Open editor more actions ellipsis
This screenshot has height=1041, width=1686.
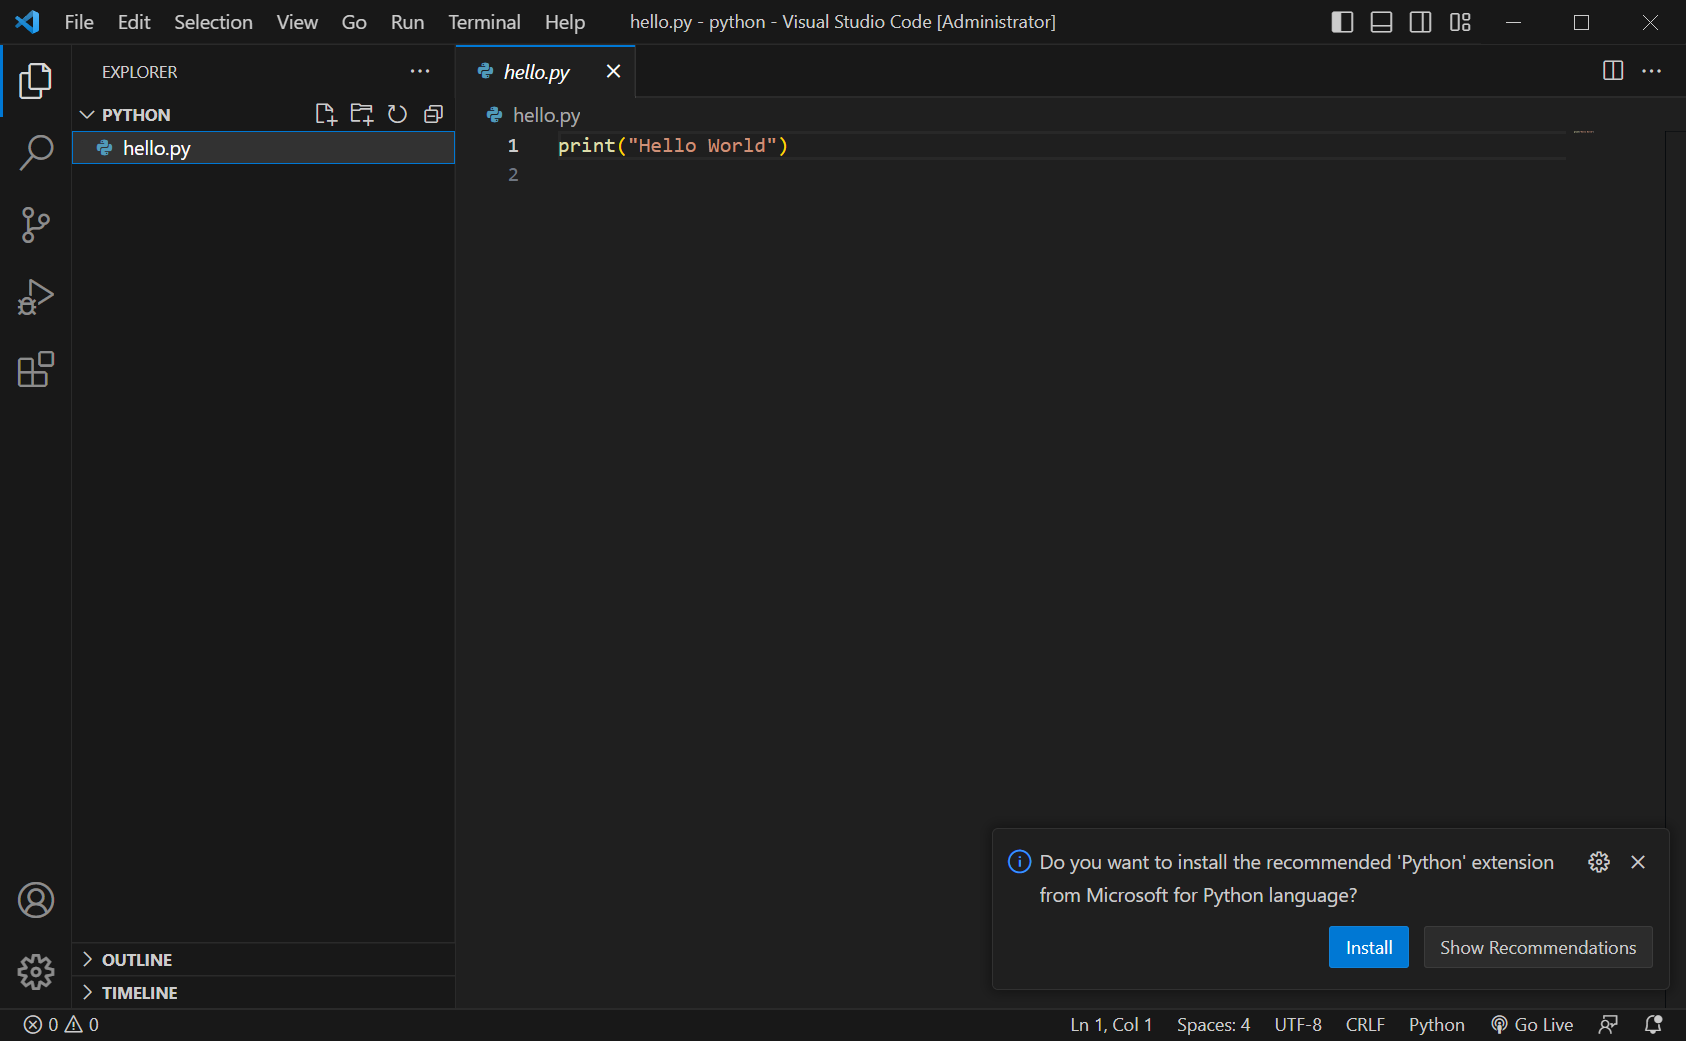point(1652,70)
